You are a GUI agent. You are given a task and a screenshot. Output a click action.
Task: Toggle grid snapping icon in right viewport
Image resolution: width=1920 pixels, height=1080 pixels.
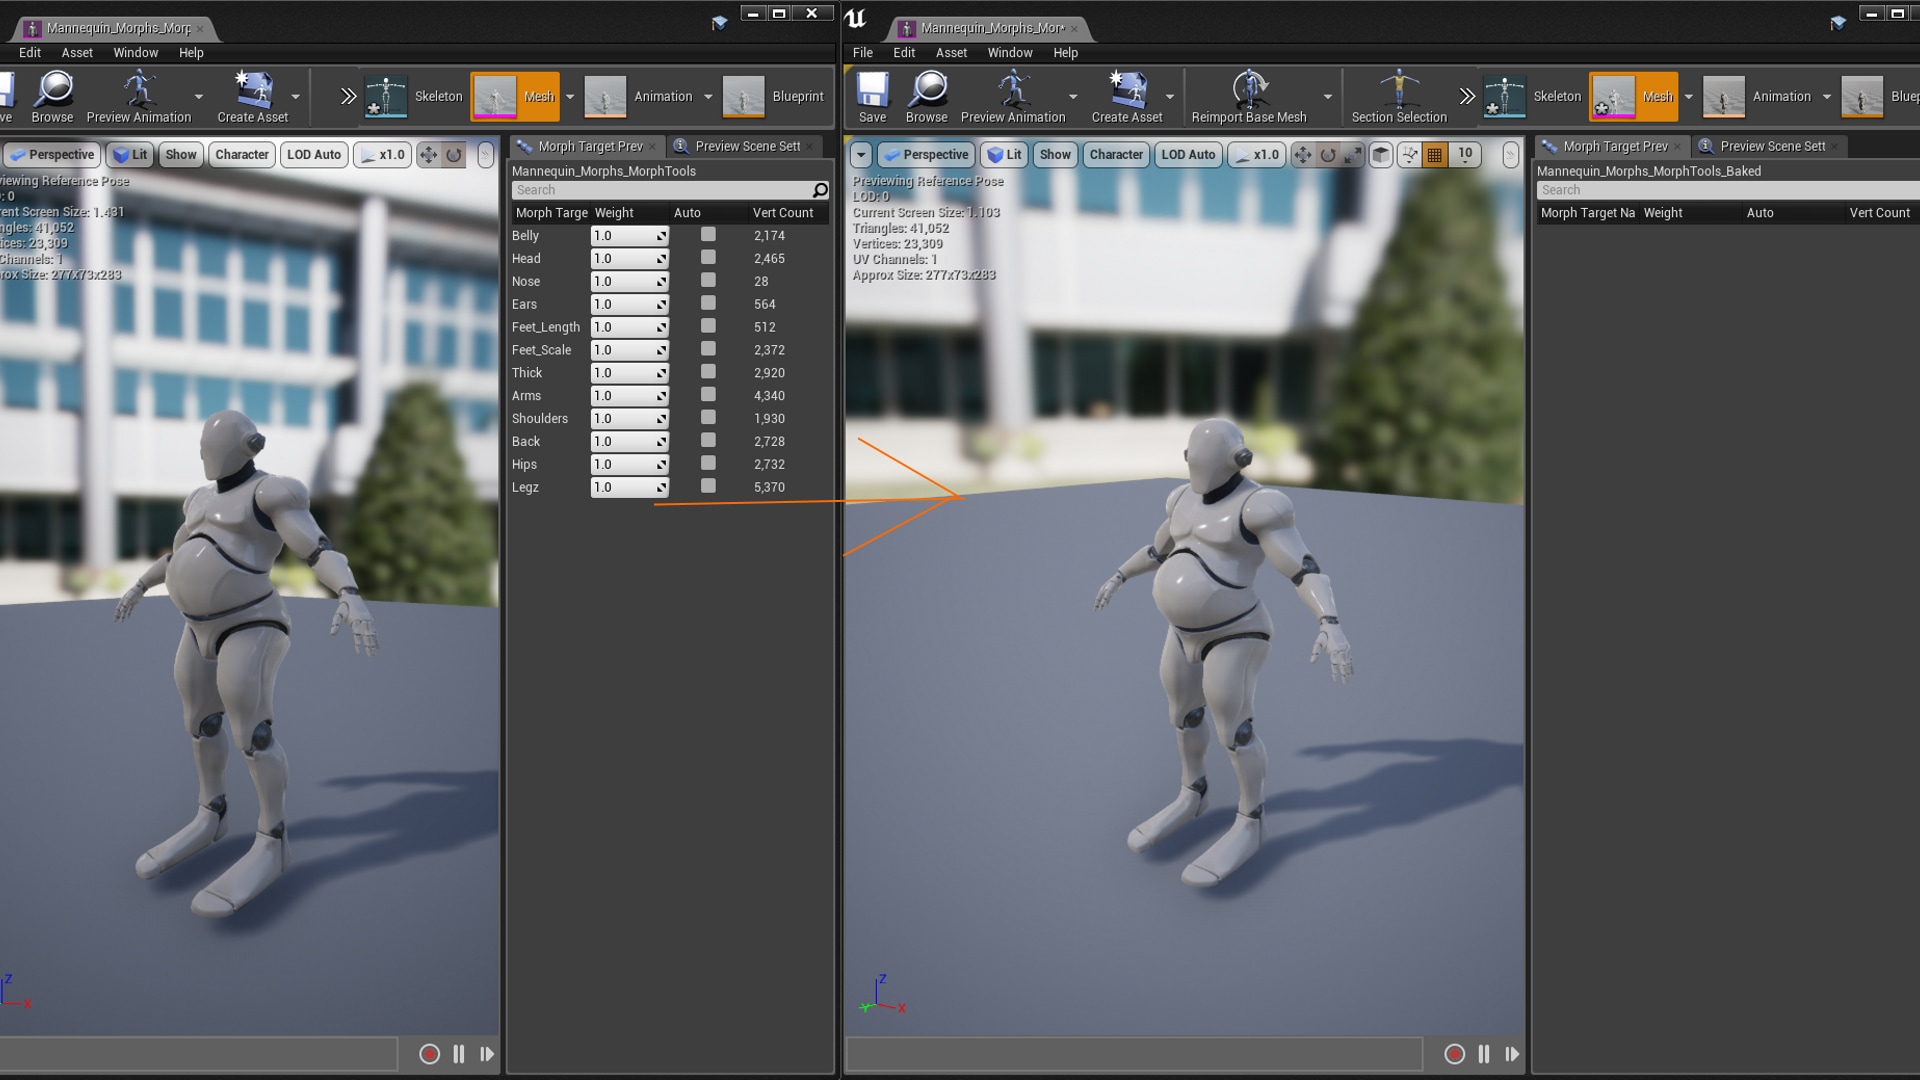coord(1434,154)
